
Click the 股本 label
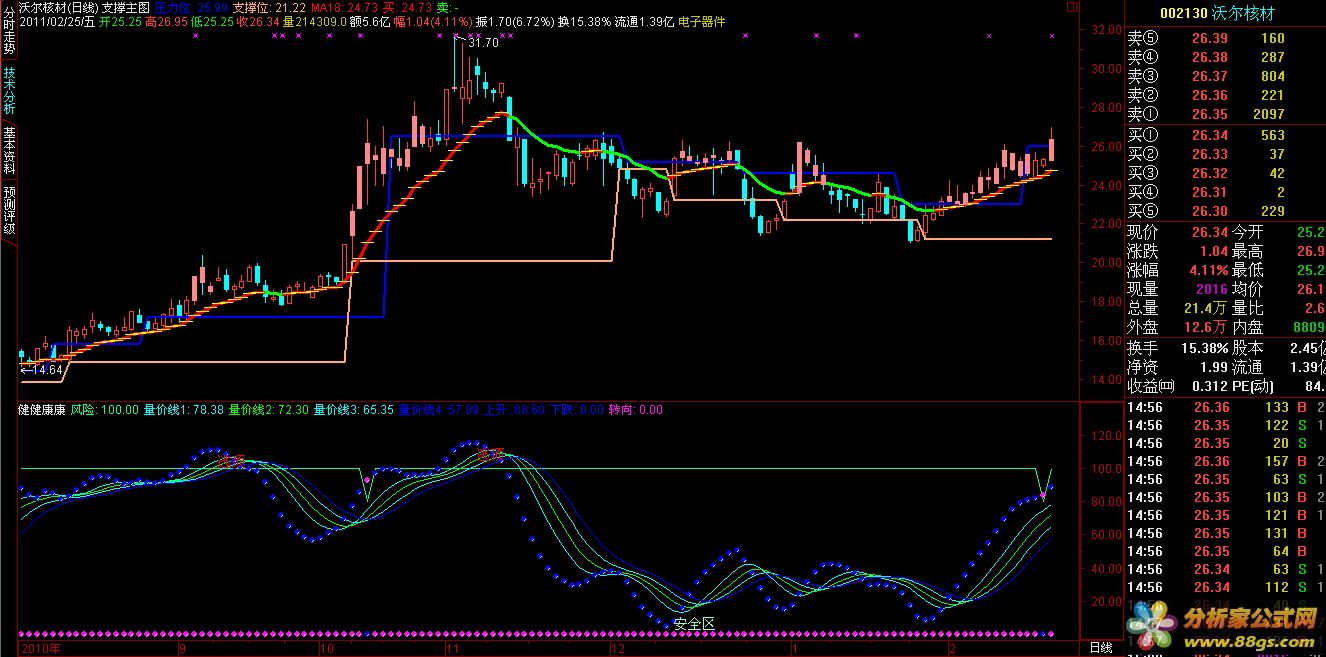click(1247, 348)
